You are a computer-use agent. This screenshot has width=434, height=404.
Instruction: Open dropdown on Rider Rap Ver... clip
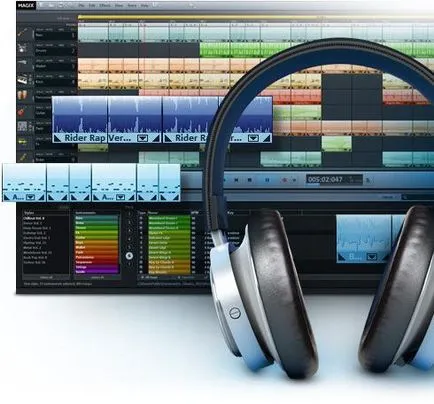click(x=142, y=138)
